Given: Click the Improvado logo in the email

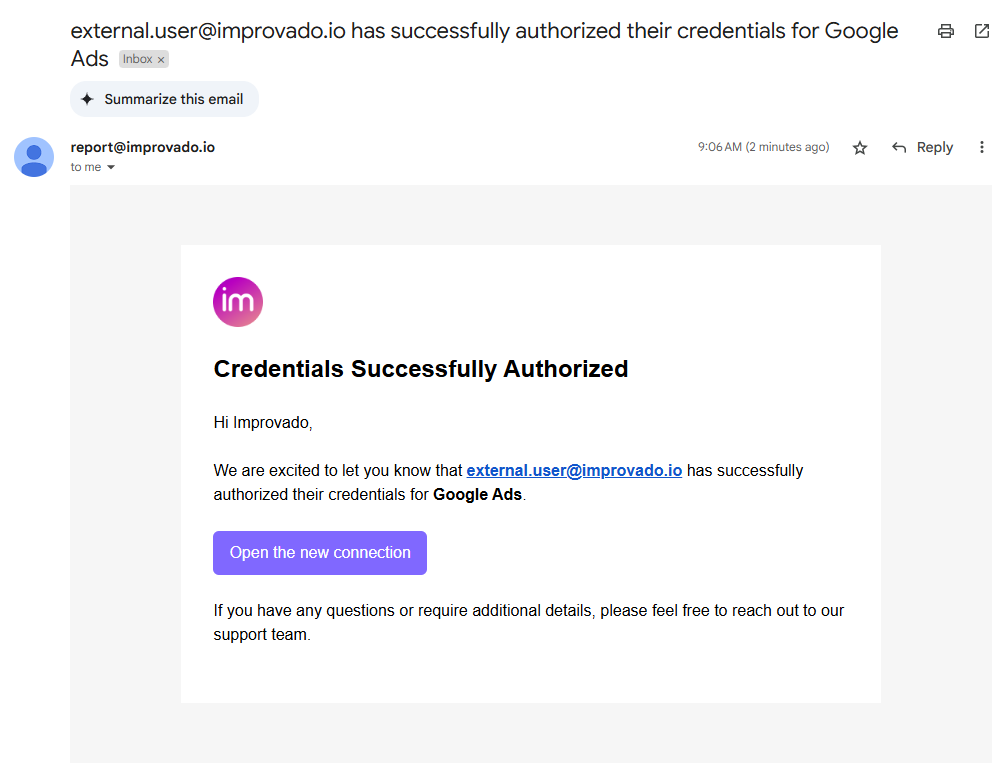Looking at the screenshot, I should tap(238, 302).
